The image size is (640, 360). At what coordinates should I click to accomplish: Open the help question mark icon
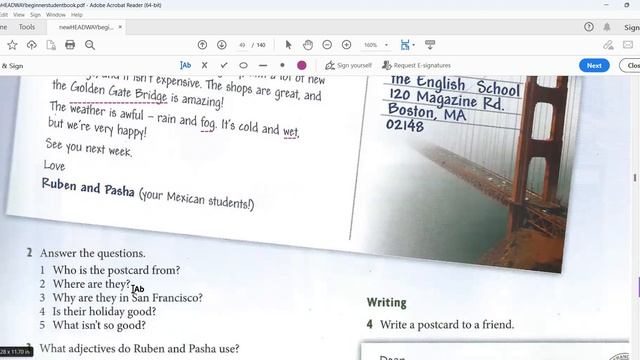point(589,27)
